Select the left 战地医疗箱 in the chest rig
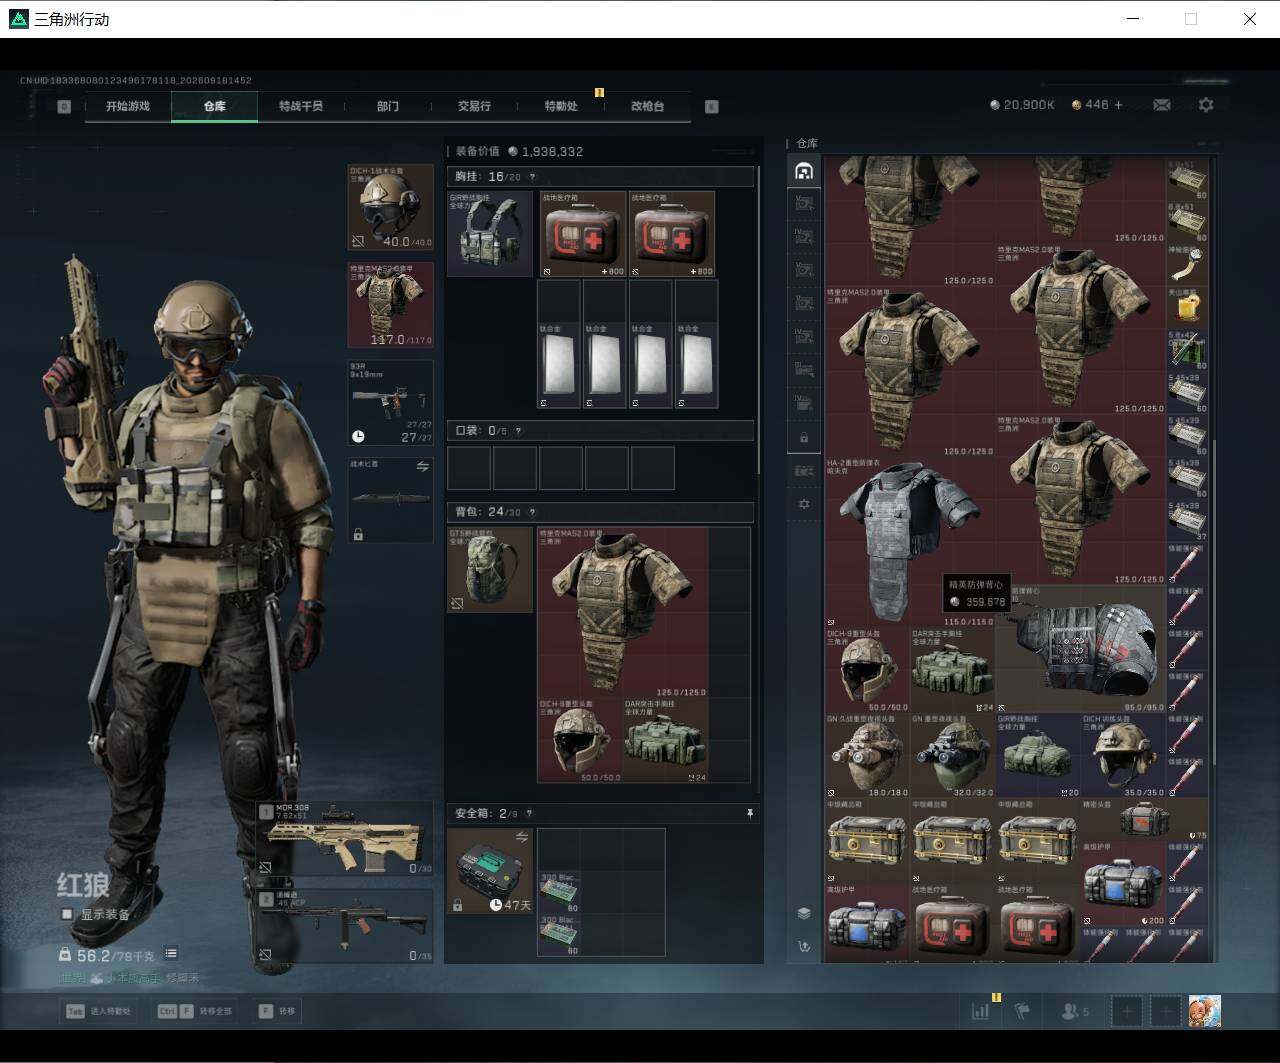 [x=583, y=234]
